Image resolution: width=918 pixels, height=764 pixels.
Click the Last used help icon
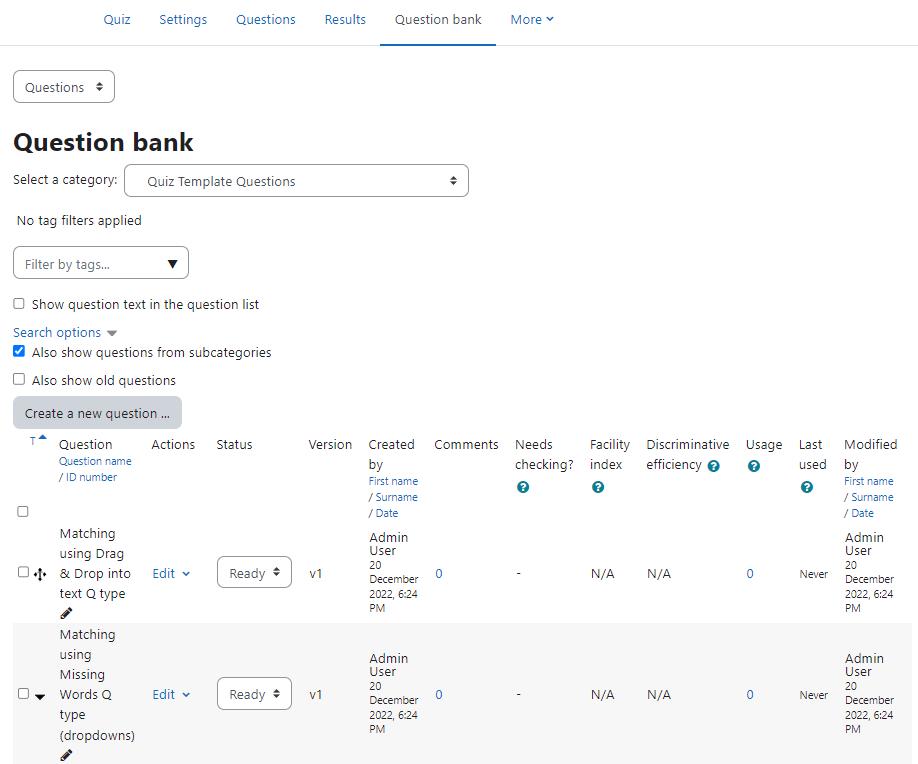pyautogui.click(x=807, y=487)
